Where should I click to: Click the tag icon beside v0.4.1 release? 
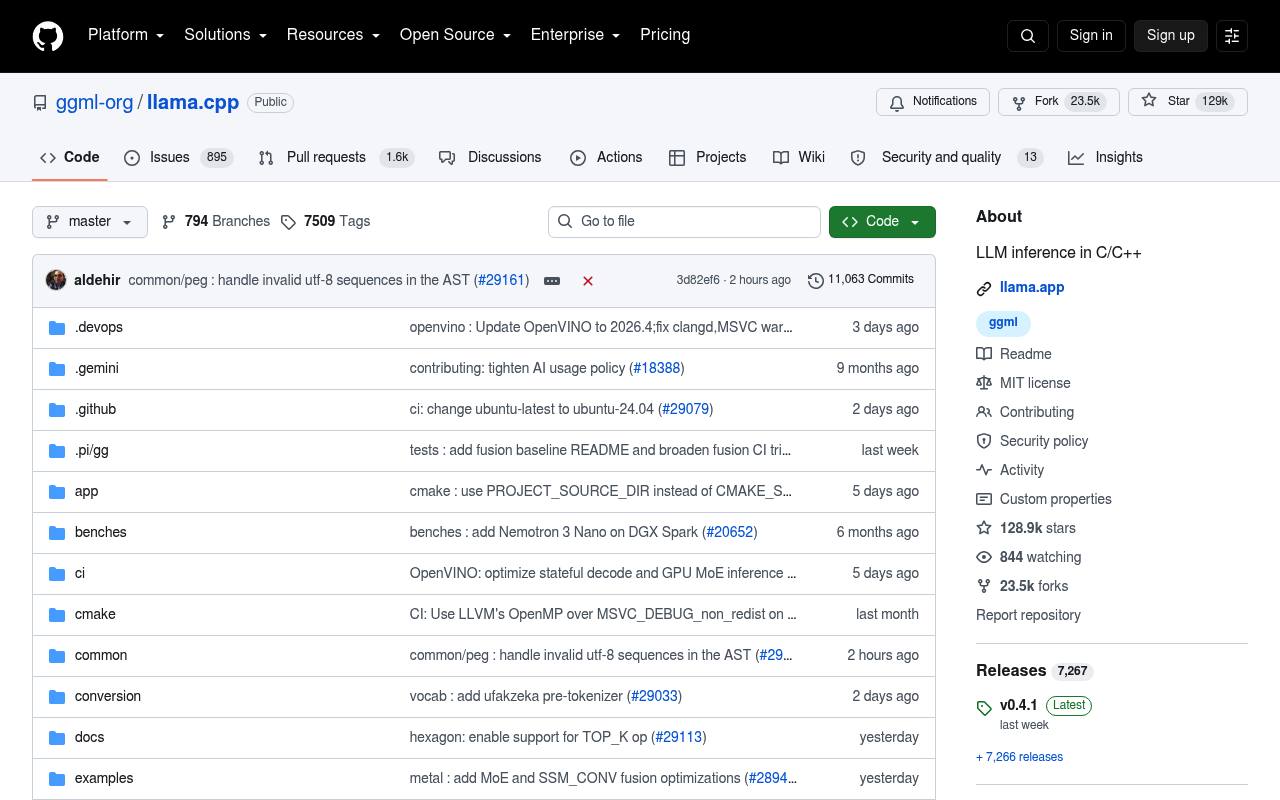[984, 708]
